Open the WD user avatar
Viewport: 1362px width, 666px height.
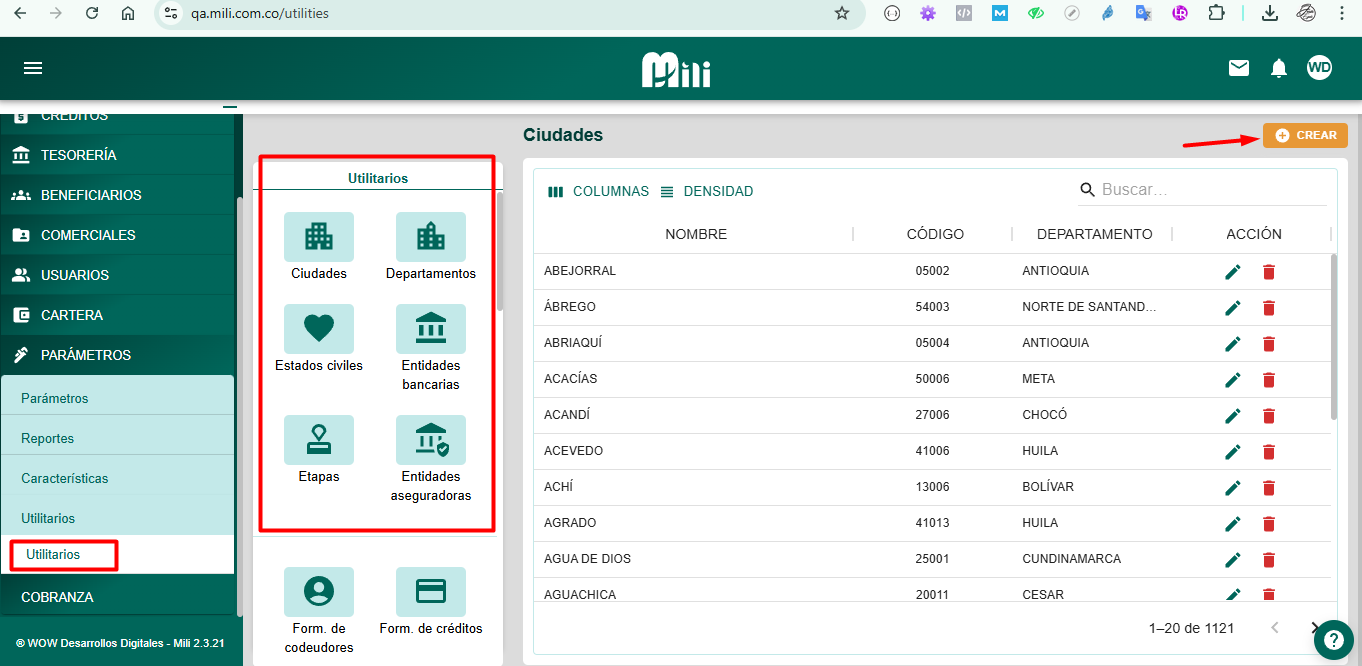tap(1319, 68)
